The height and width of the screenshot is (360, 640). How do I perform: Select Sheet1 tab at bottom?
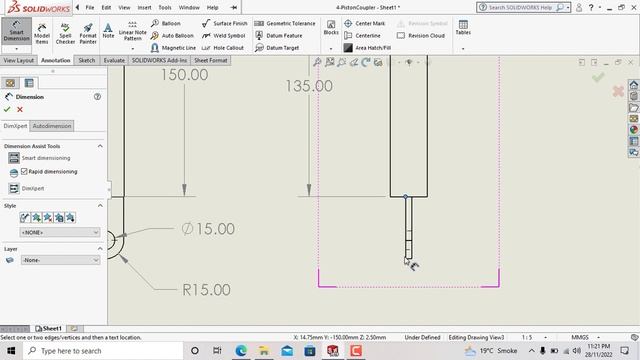(x=49, y=329)
